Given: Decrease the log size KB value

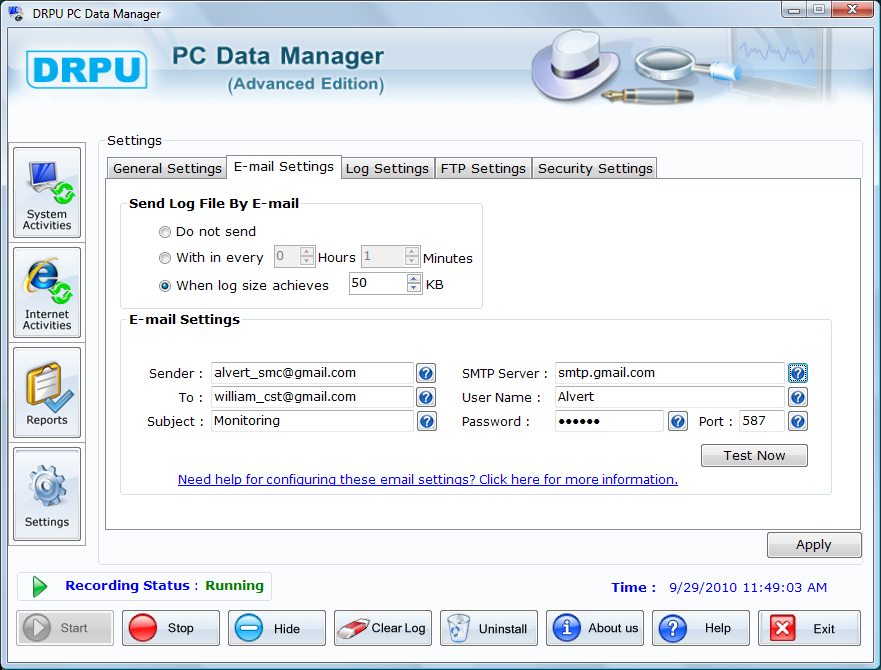Looking at the screenshot, I should [x=414, y=288].
